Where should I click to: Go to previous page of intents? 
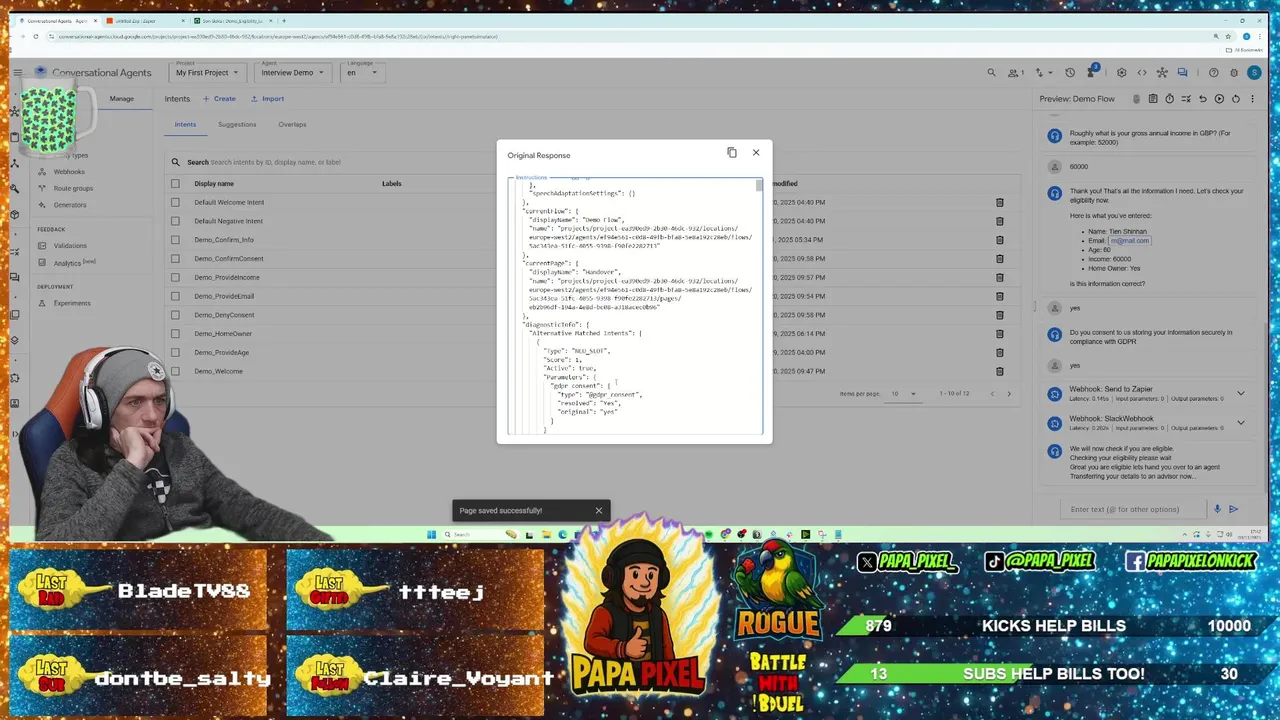tap(992, 394)
